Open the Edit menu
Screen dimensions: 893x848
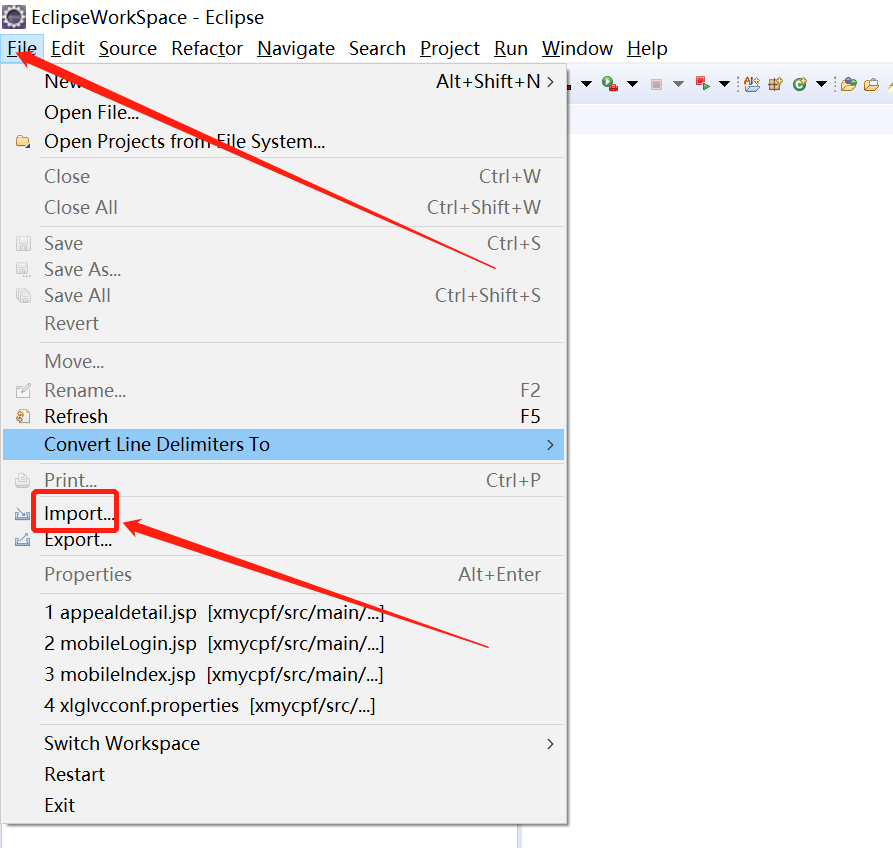[x=67, y=48]
